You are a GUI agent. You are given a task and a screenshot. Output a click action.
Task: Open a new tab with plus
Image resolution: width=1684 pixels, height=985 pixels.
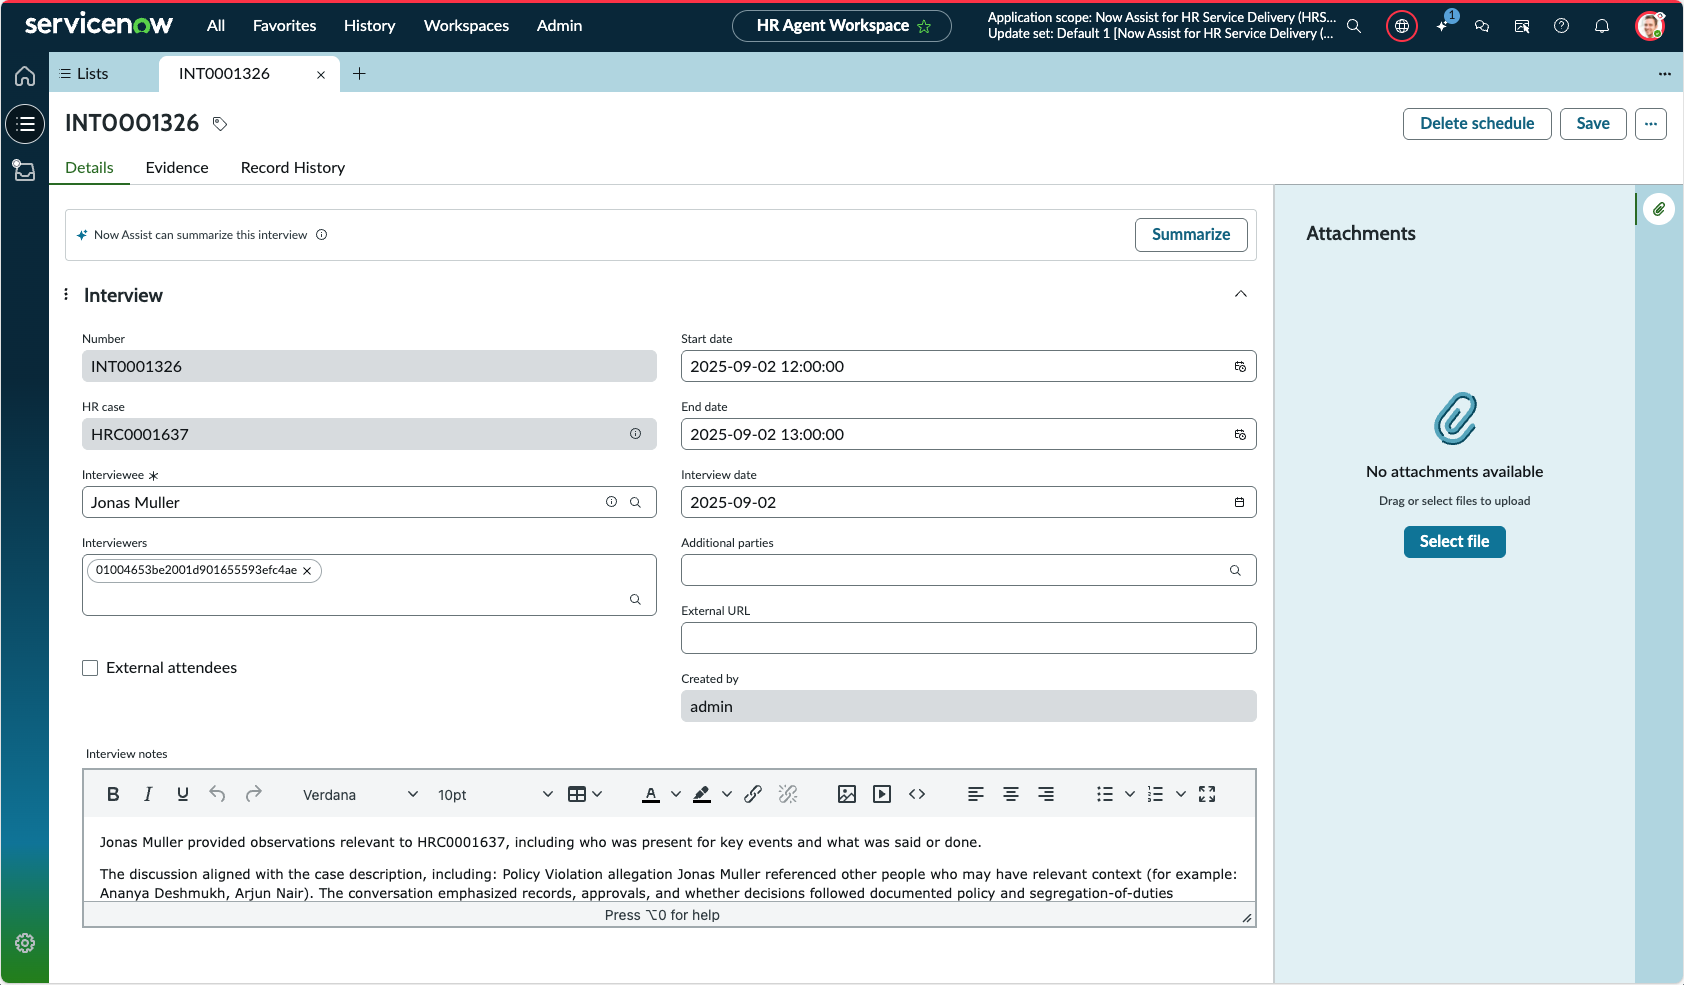tap(359, 74)
